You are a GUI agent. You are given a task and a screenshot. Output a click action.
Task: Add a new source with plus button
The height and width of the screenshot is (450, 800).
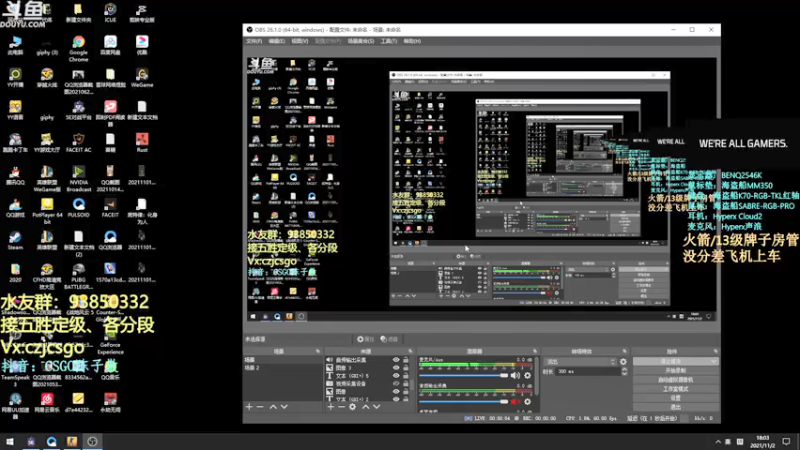[331, 407]
